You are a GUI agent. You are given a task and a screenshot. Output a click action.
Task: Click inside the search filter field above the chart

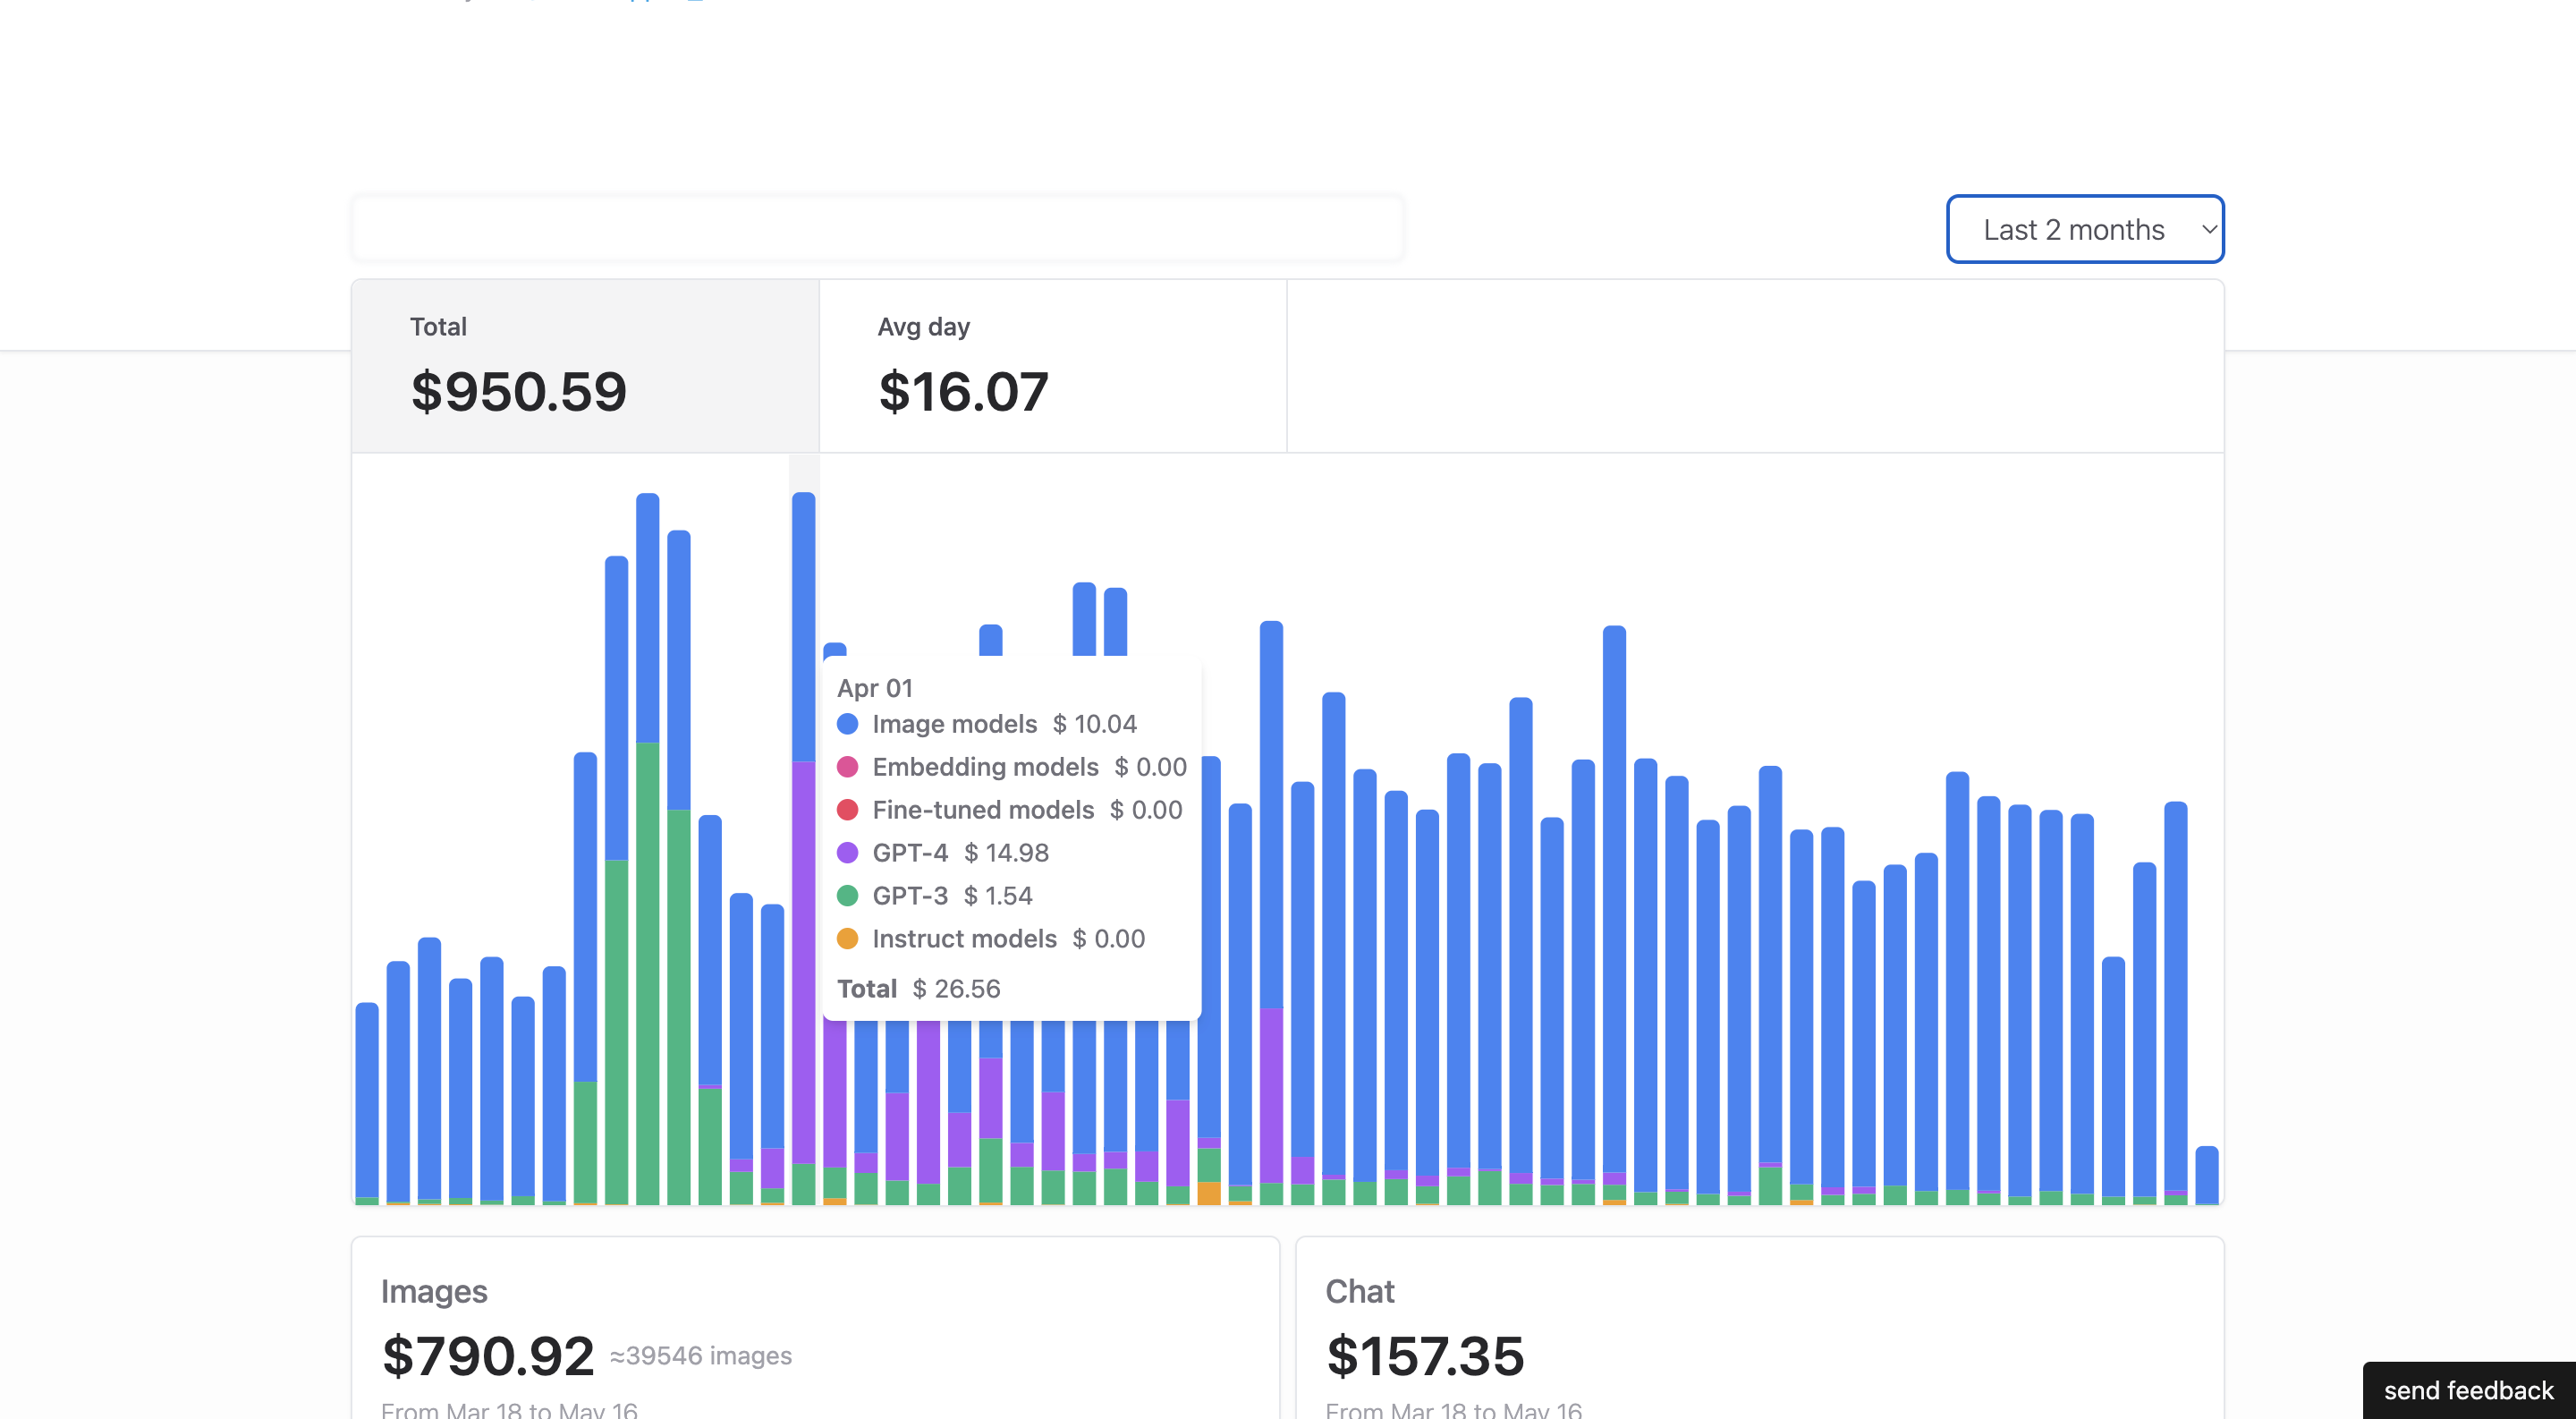pos(876,229)
